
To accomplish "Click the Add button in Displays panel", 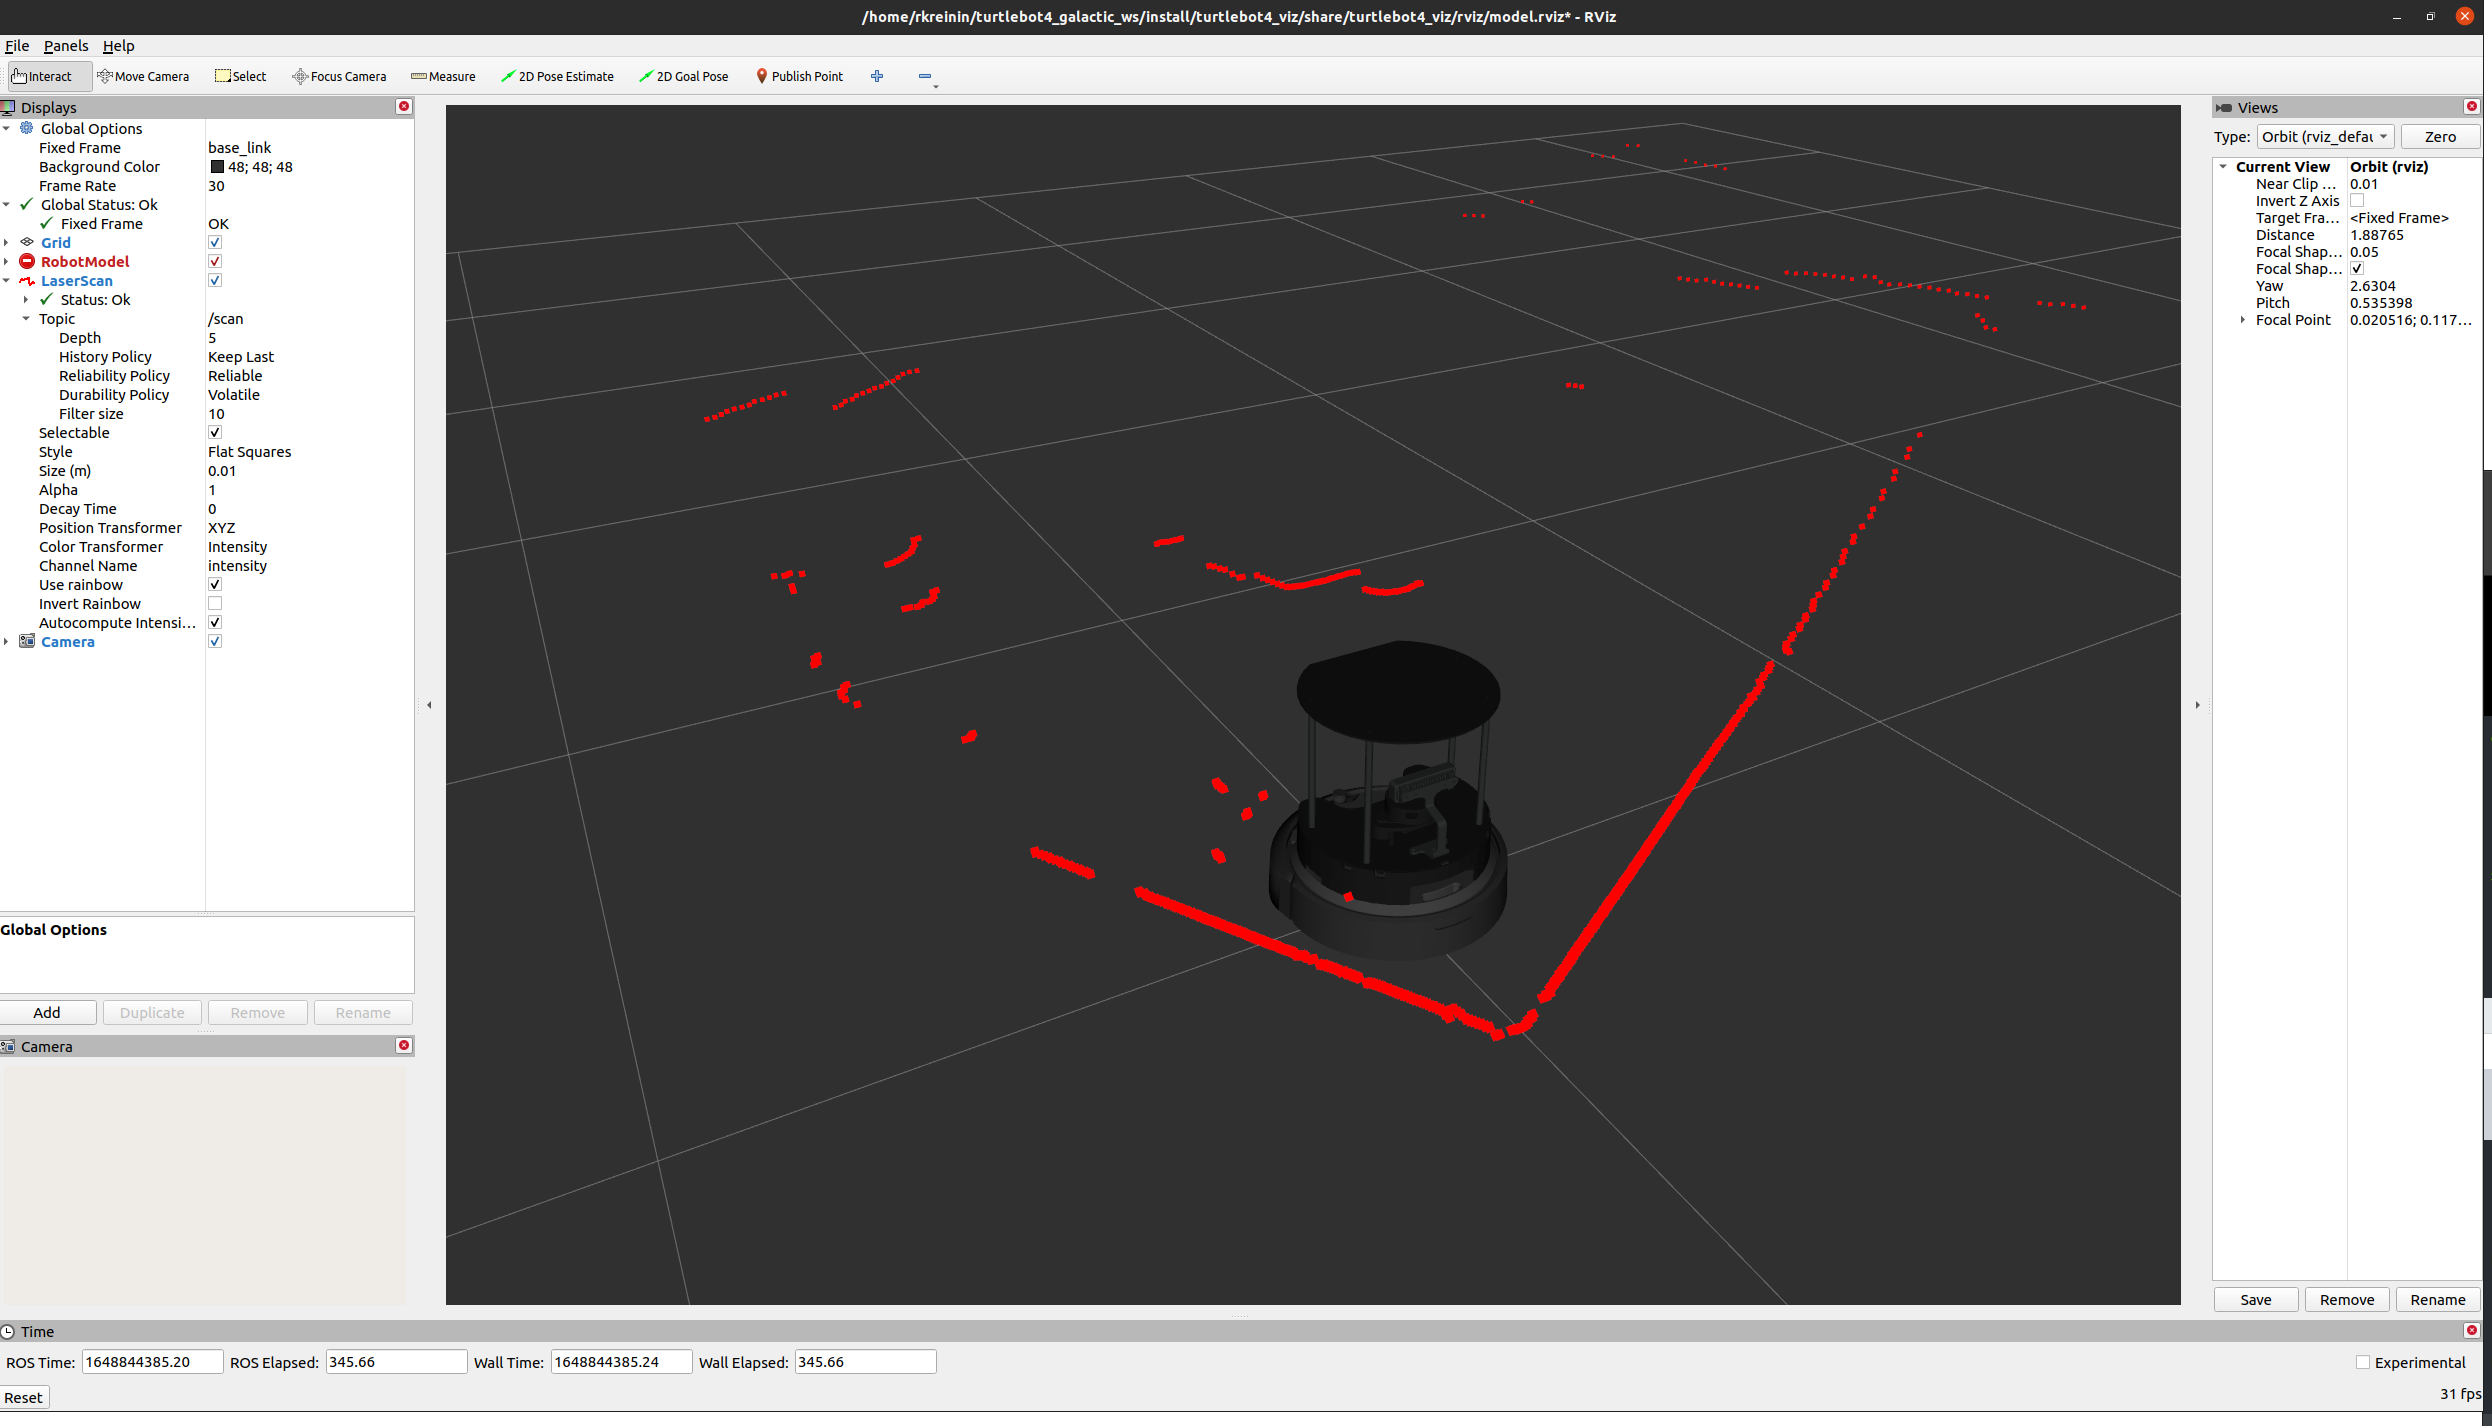I will click(46, 1010).
